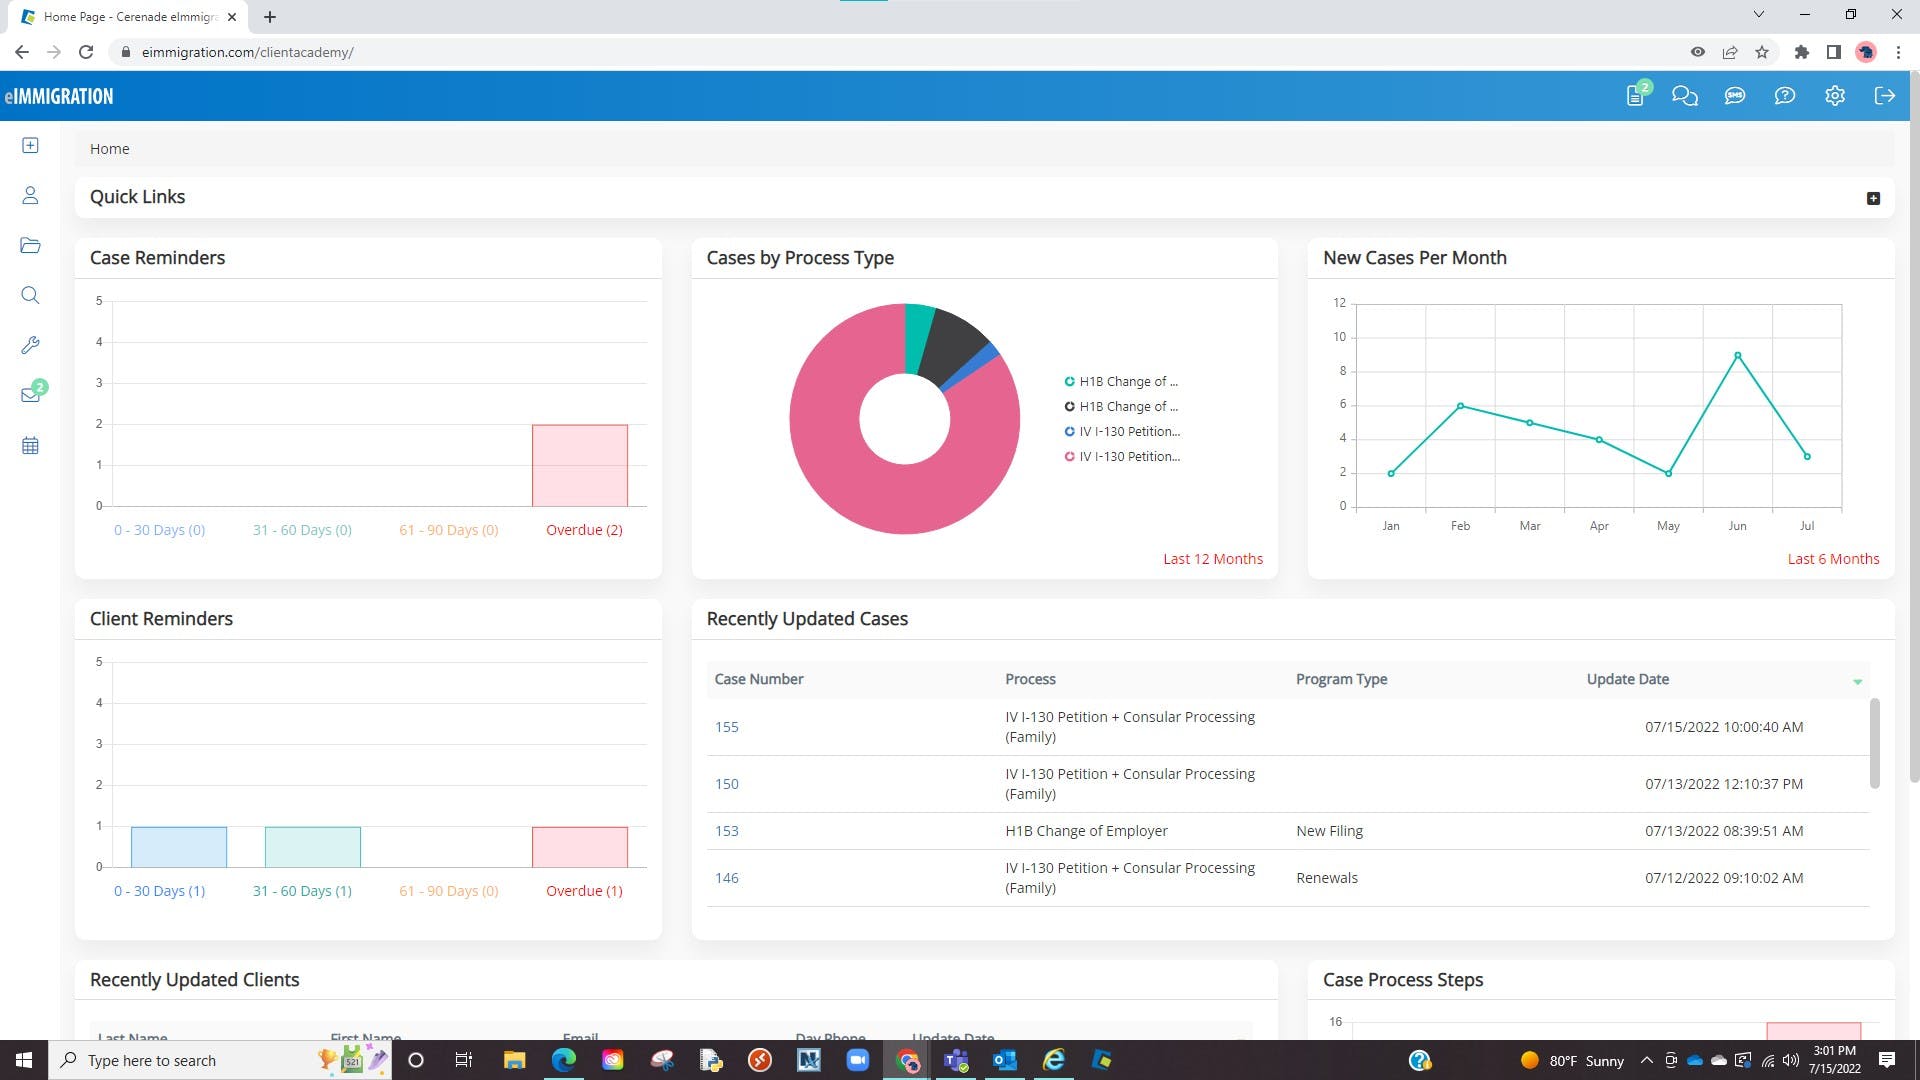The width and height of the screenshot is (1920, 1080).
Task: Click the Home breadcrumb
Action: pos(109,149)
